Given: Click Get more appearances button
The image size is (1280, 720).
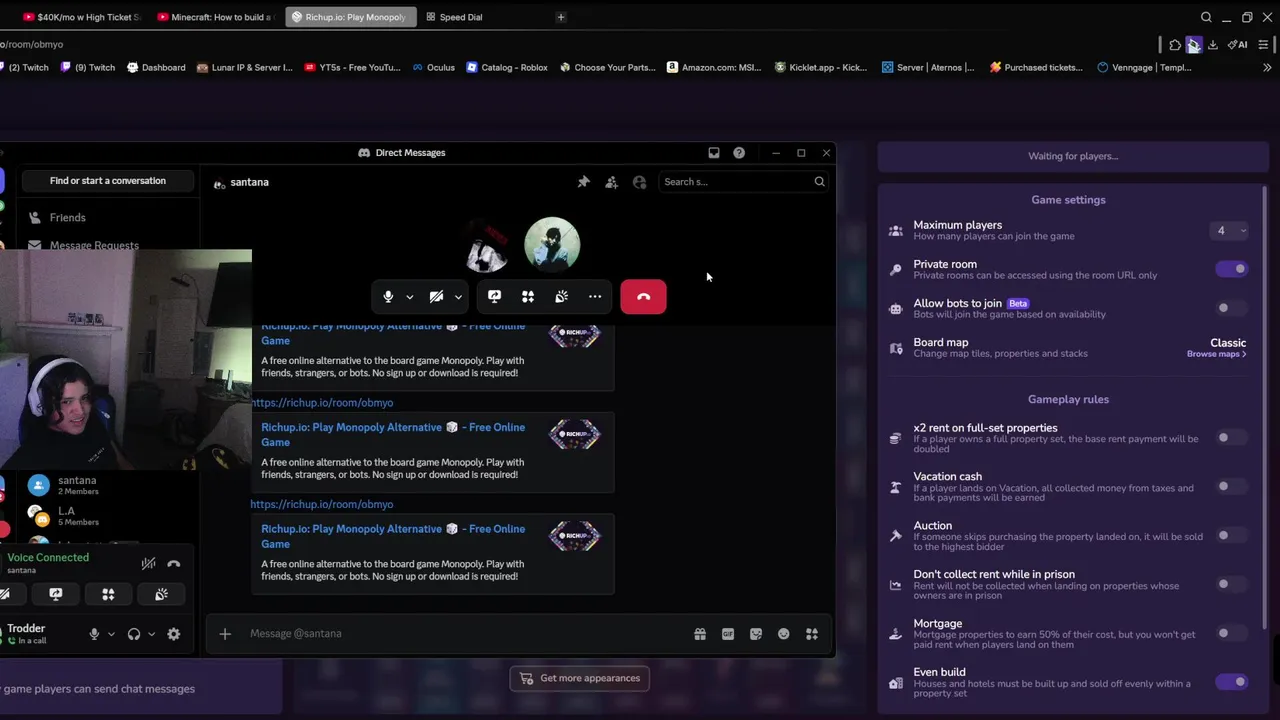Looking at the screenshot, I should 580,678.
